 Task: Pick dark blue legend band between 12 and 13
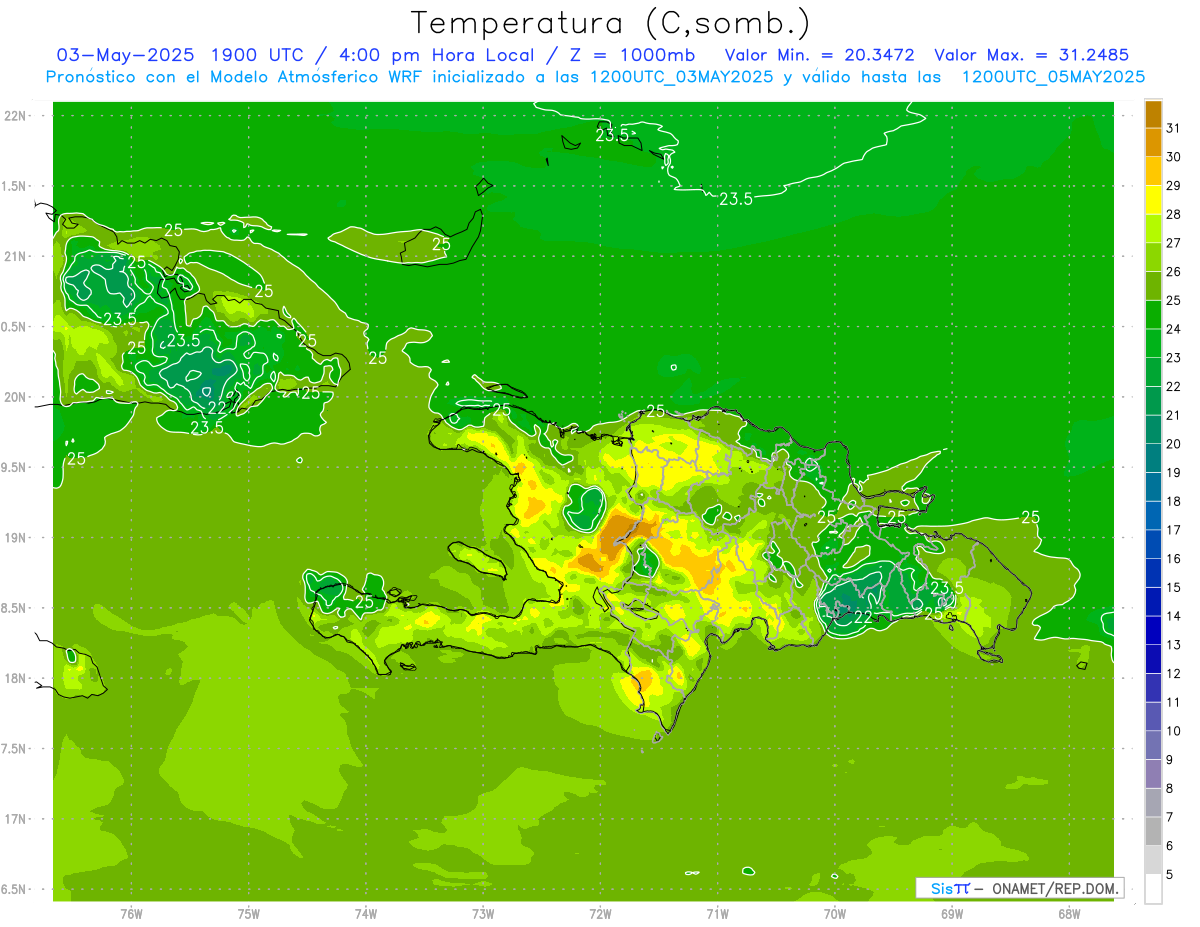click(1153, 659)
